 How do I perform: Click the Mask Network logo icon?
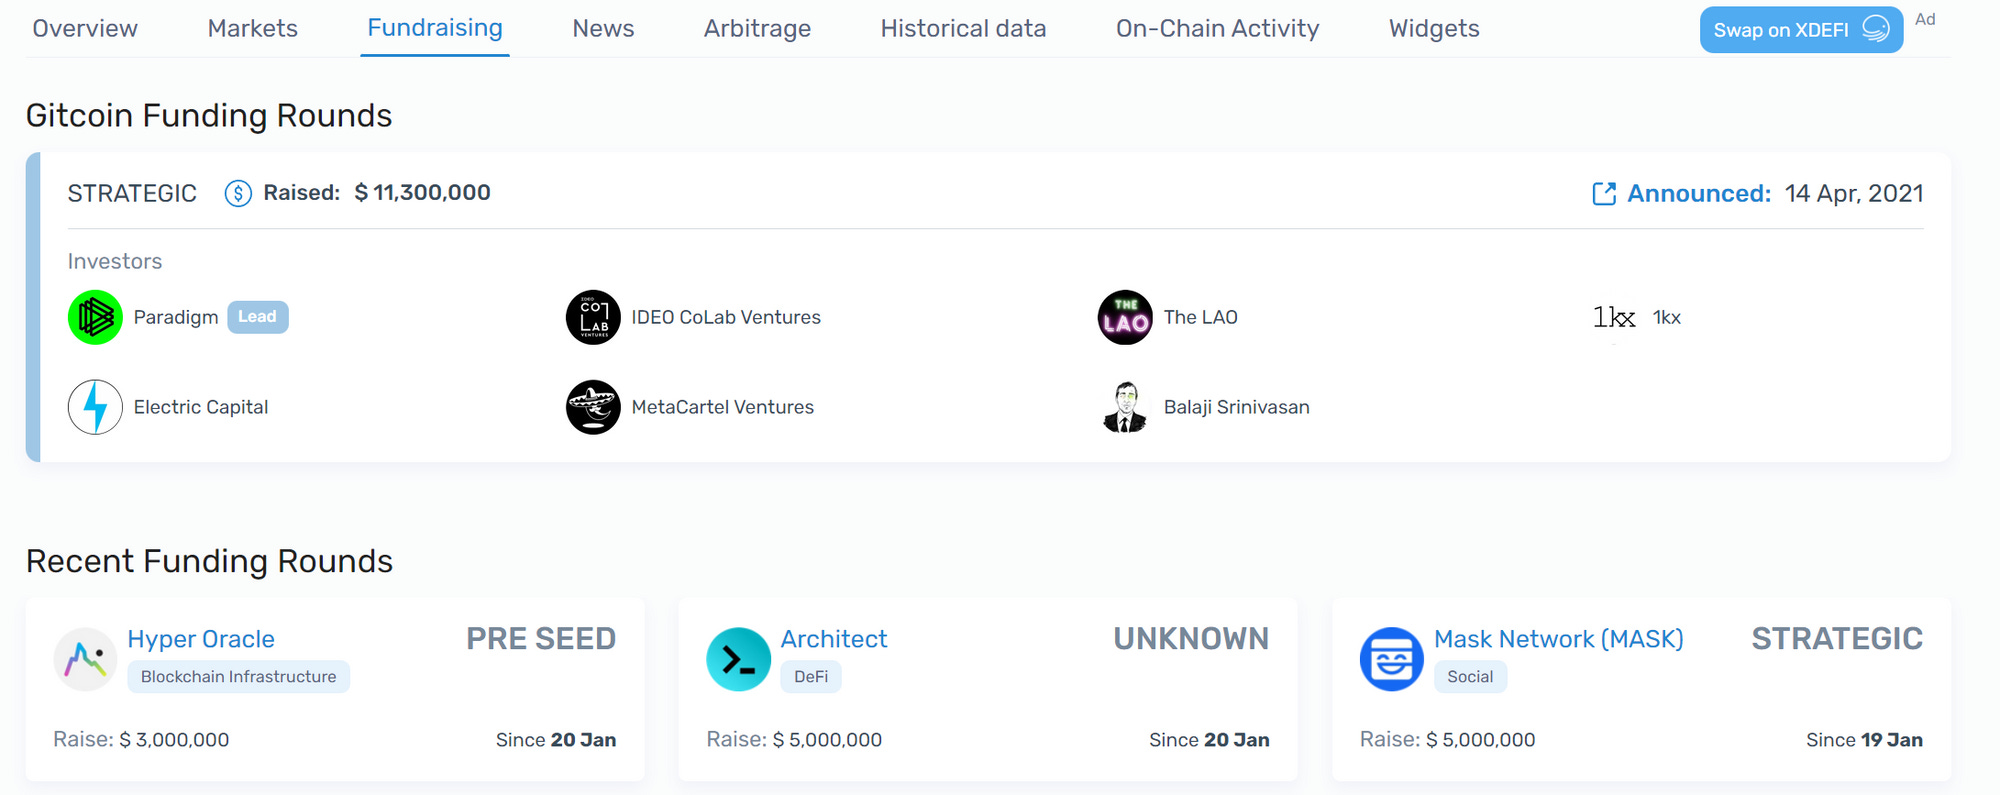click(1391, 659)
